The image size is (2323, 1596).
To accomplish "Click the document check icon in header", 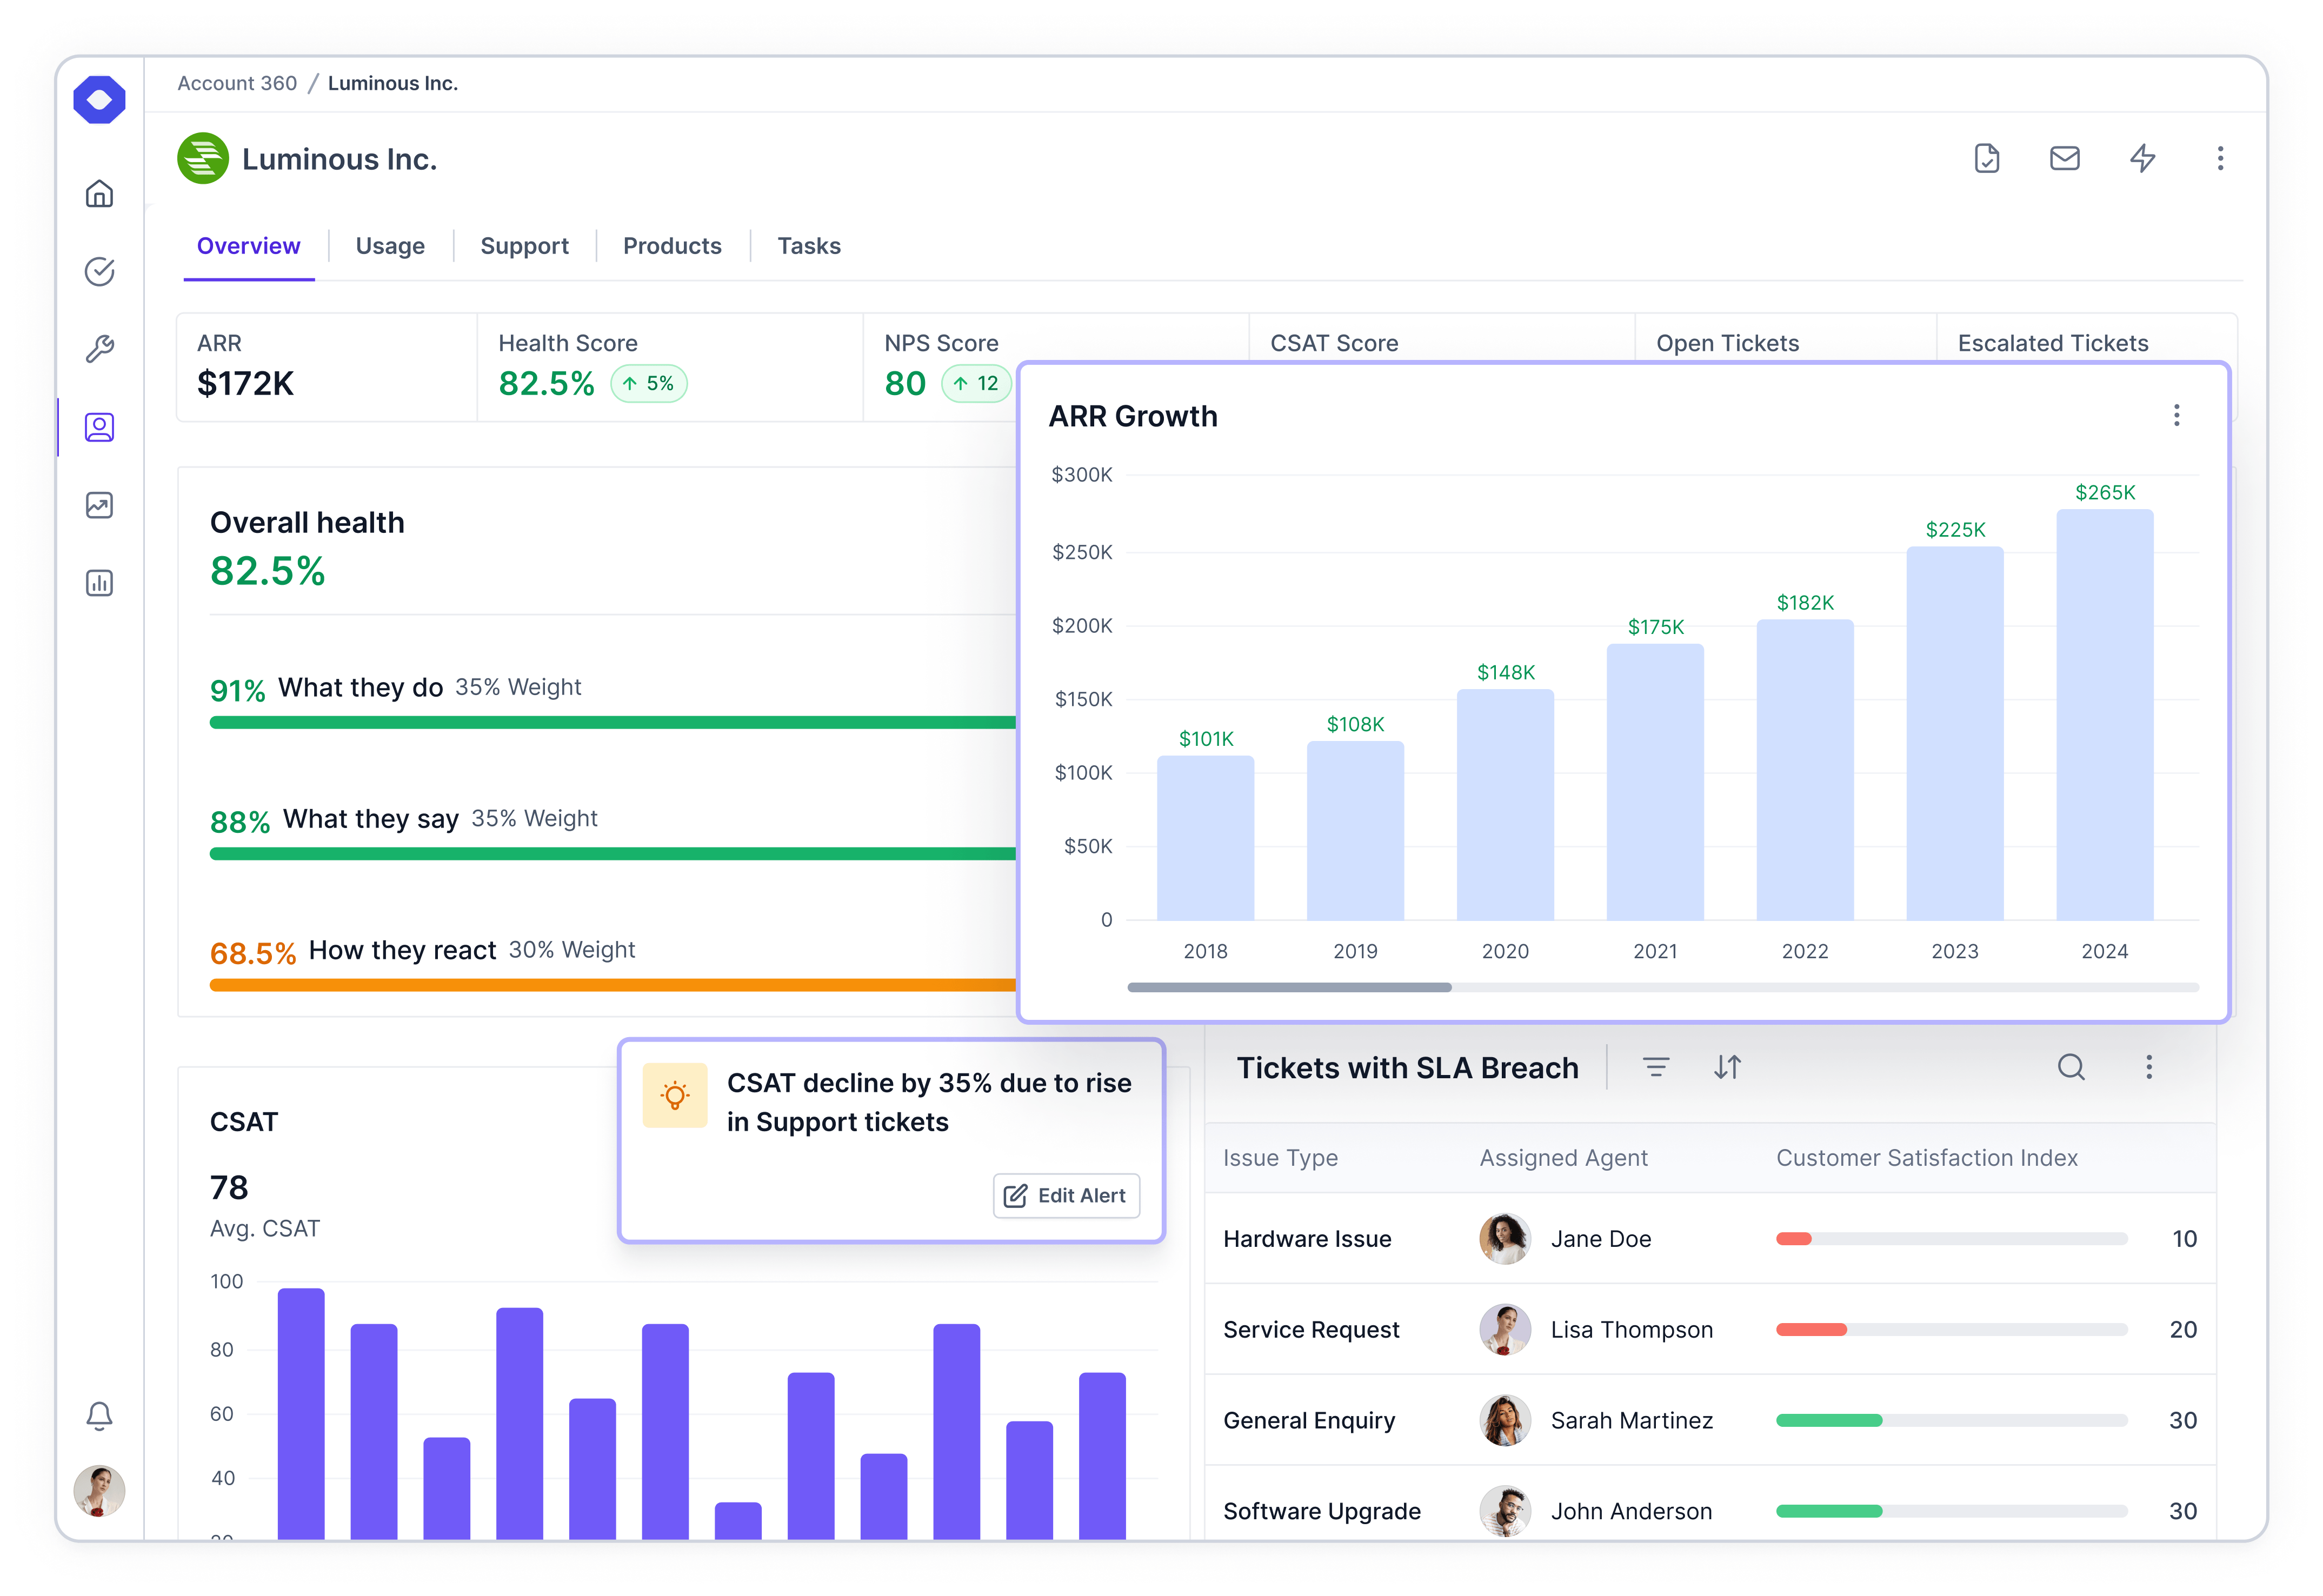I will click(x=1986, y=158).
